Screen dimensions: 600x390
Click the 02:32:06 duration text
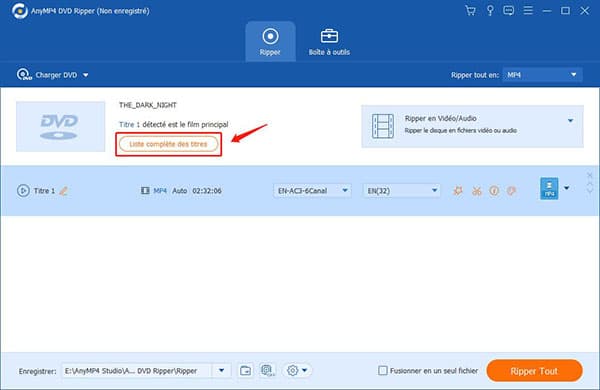pos(207,191)
